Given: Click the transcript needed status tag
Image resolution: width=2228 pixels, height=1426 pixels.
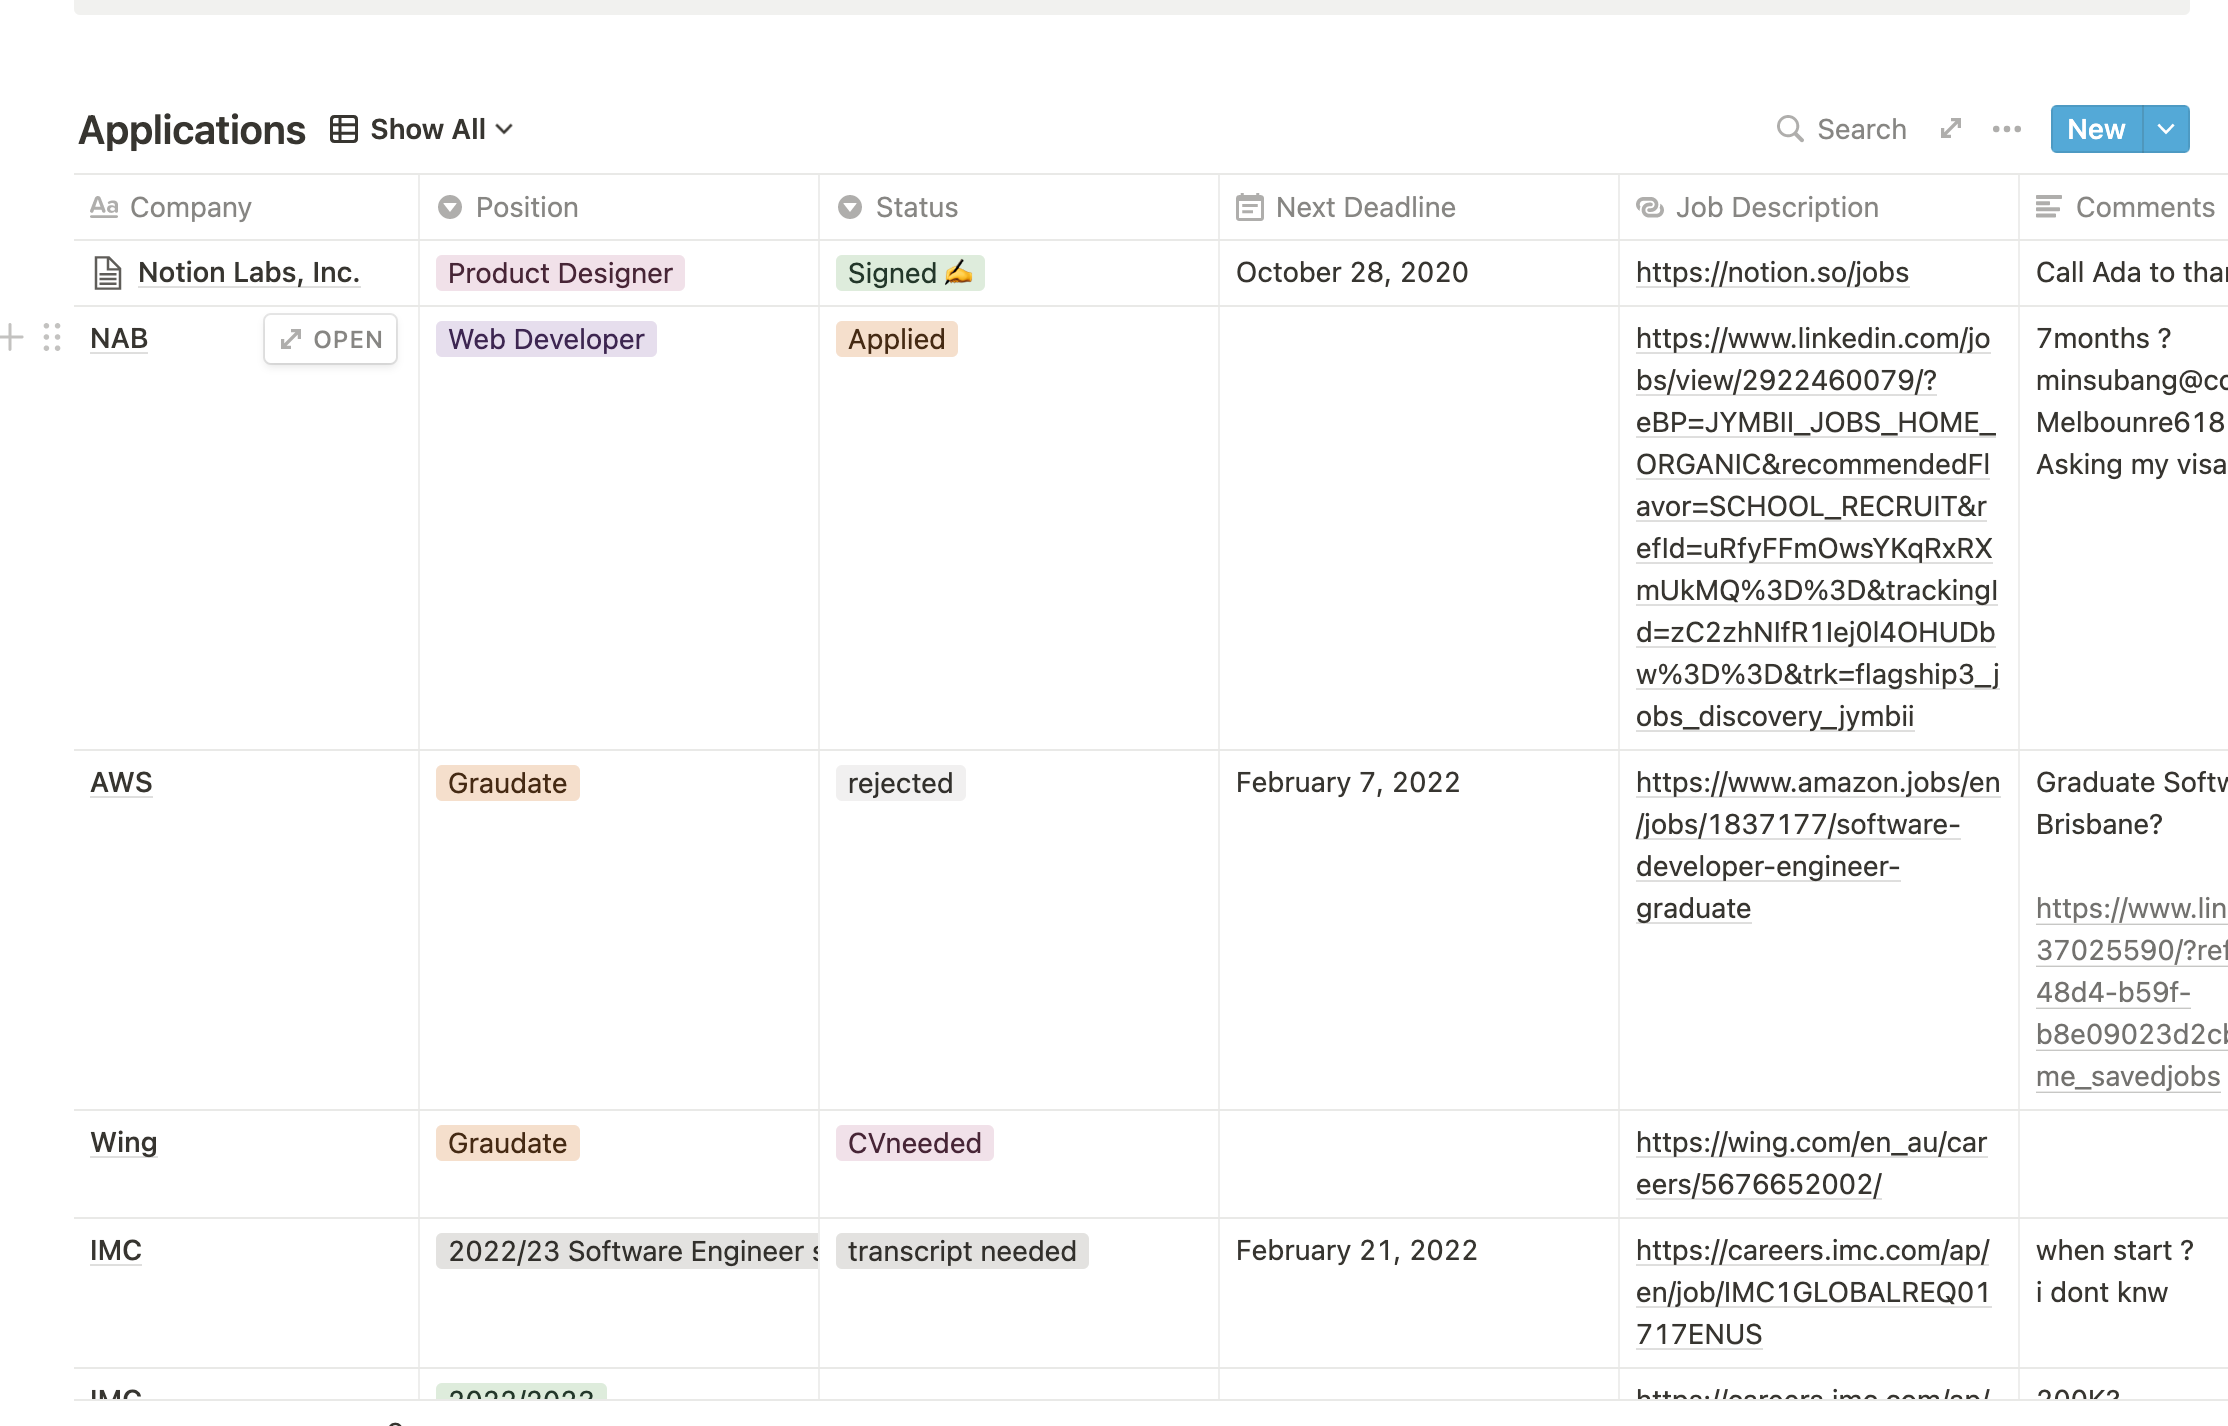Looking at the screenshot, I should pyautogui.click(x=962, y=1251).
